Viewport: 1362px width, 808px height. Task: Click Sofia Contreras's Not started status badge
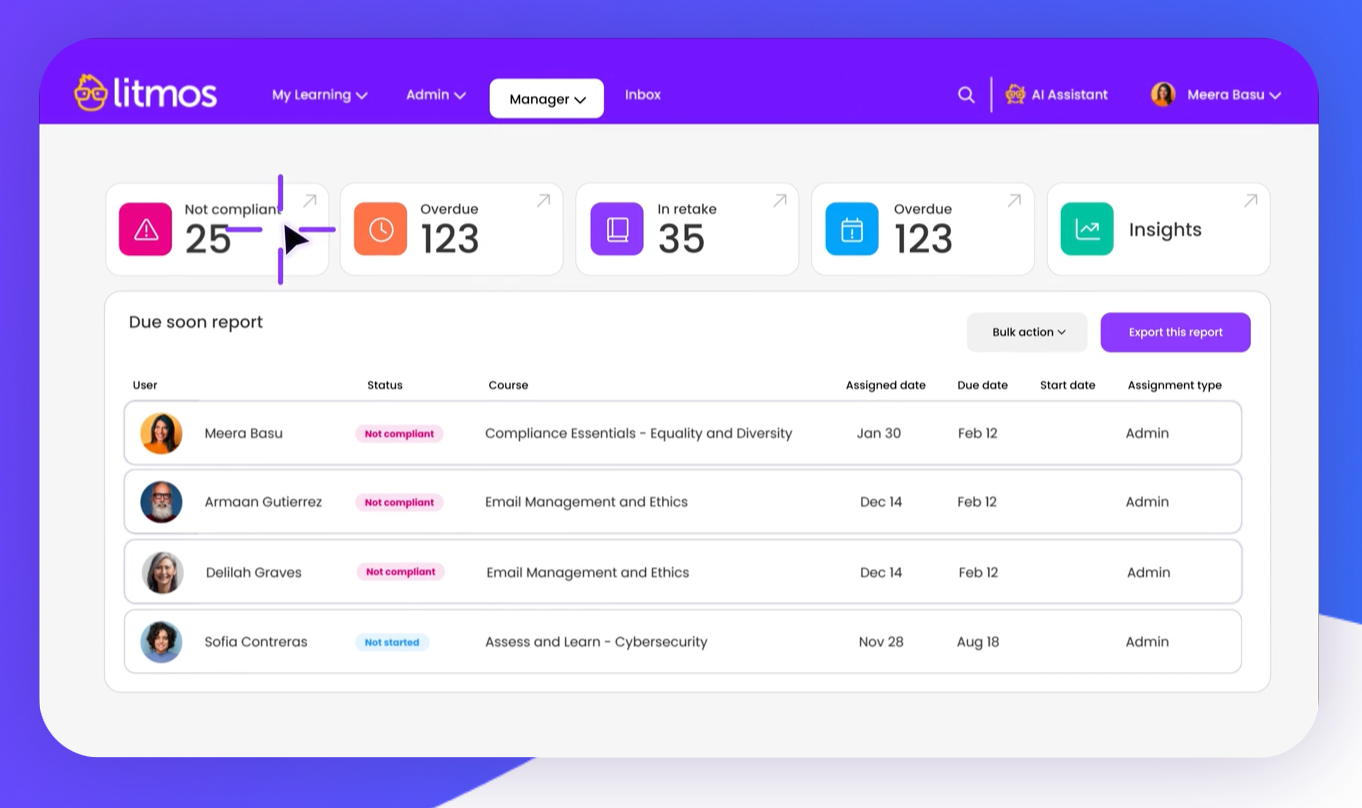click(392, 642)
